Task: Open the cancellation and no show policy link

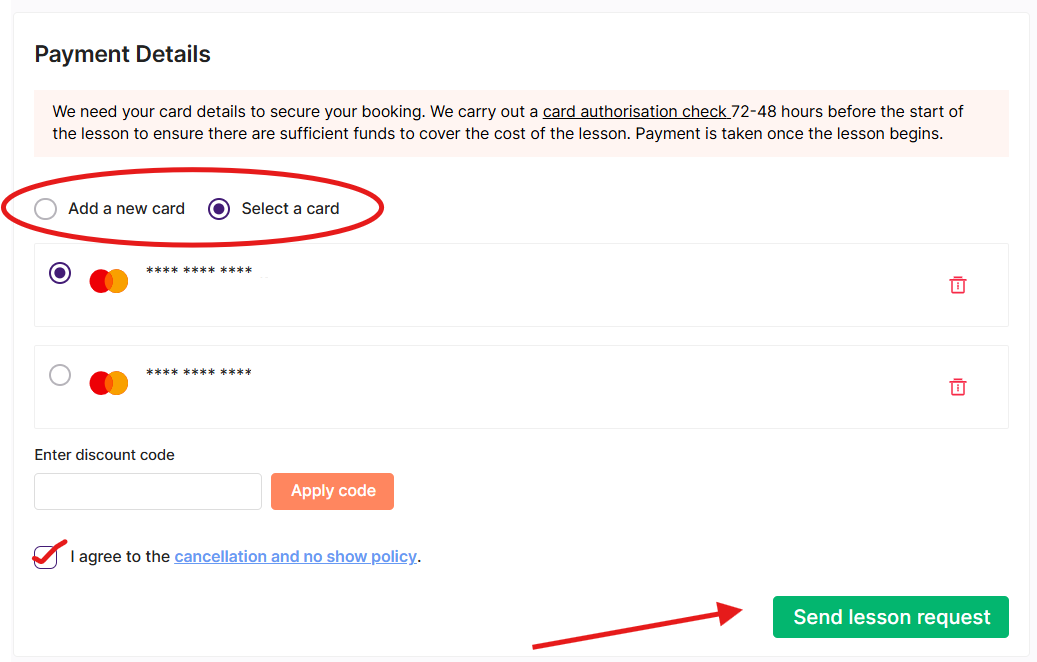Action: point(296,557)
